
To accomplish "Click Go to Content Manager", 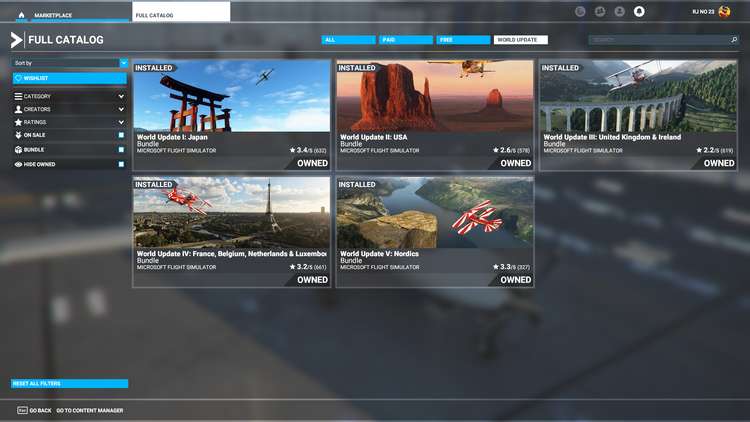I will 90,410.
